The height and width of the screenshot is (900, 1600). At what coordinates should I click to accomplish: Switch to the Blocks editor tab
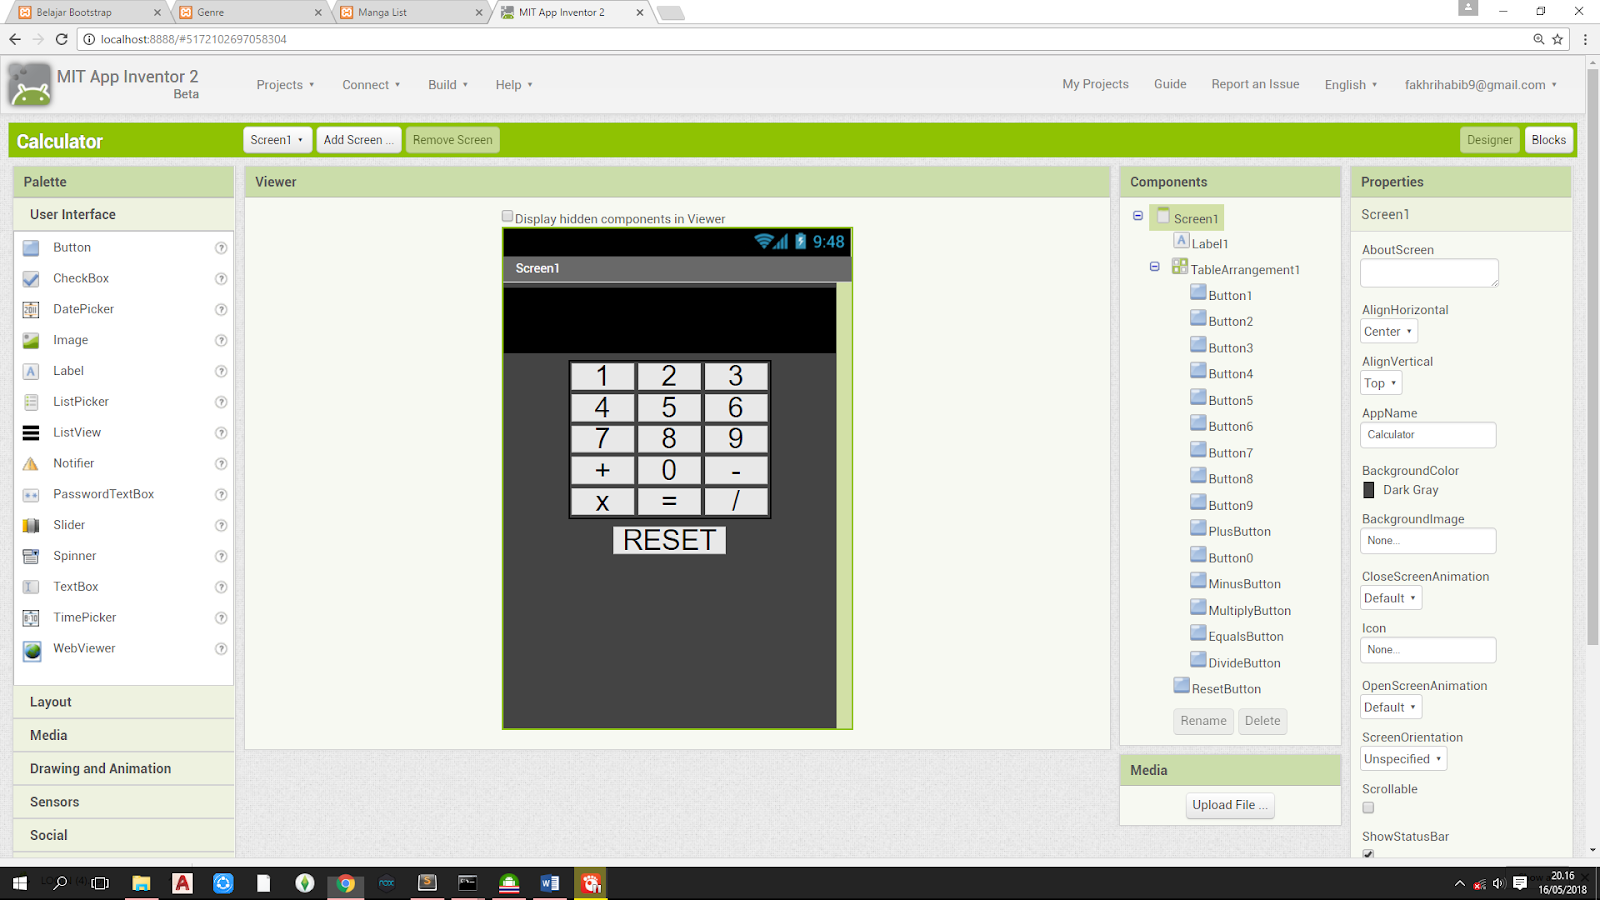pos(1548,139)
